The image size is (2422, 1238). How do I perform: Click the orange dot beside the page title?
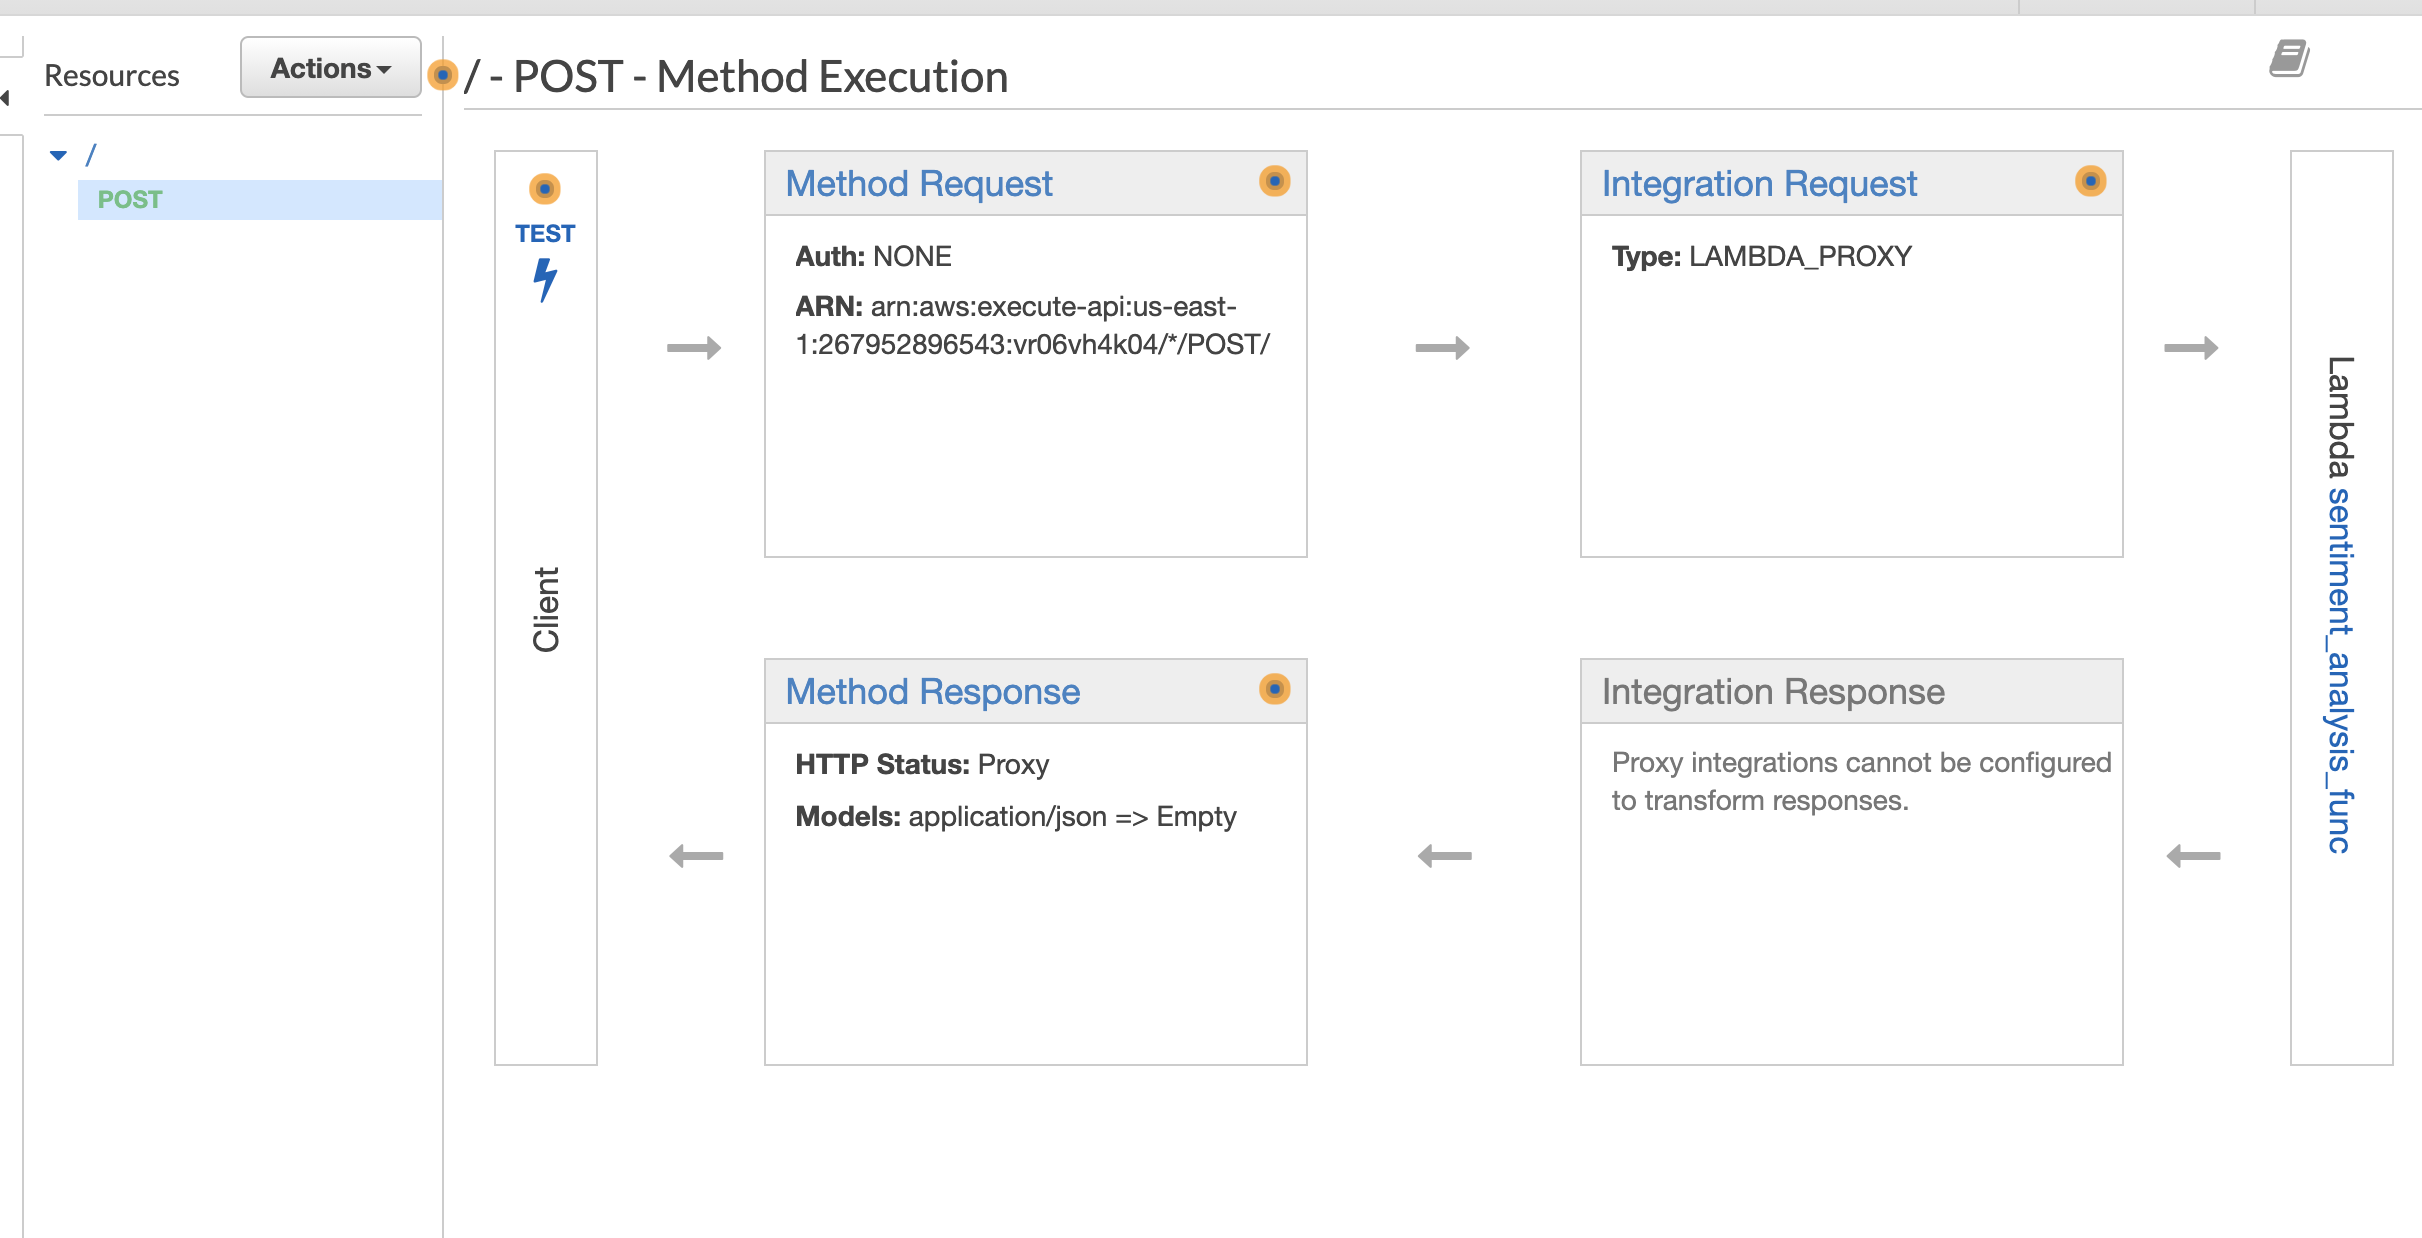point(442,75)
